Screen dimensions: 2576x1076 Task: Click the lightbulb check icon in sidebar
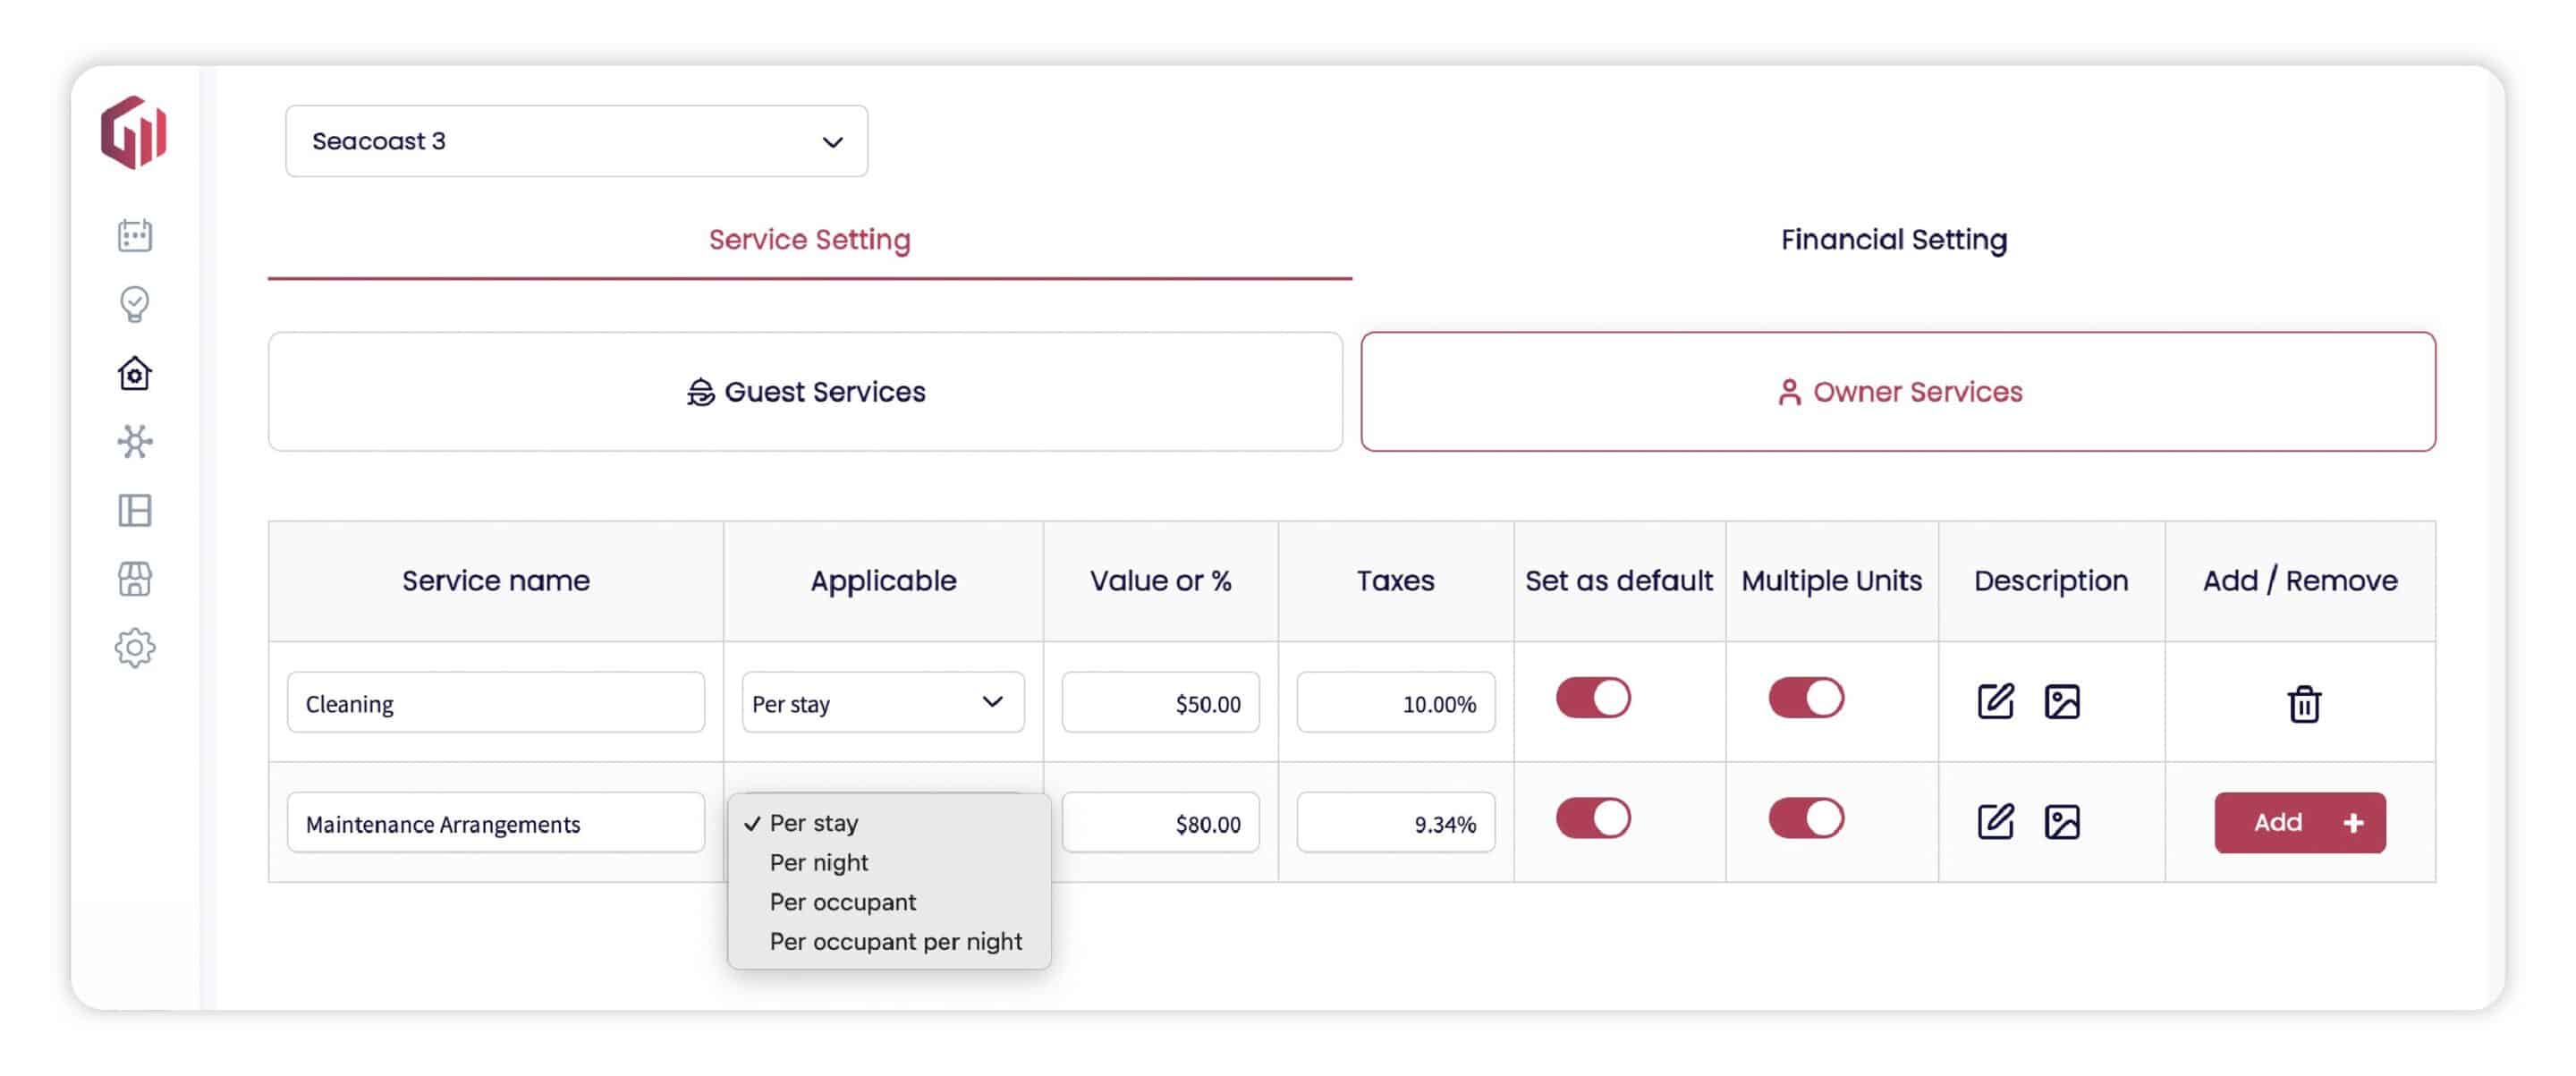[x=135, y=304]
